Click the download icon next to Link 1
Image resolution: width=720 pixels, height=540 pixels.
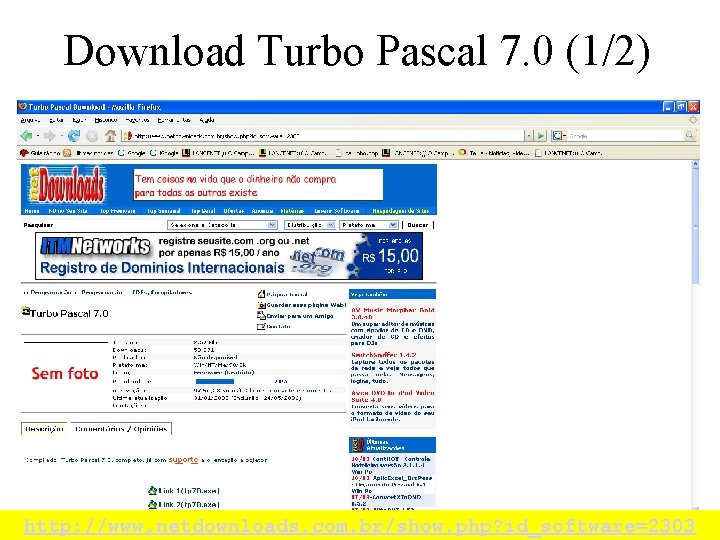click(x=152, y=490)
